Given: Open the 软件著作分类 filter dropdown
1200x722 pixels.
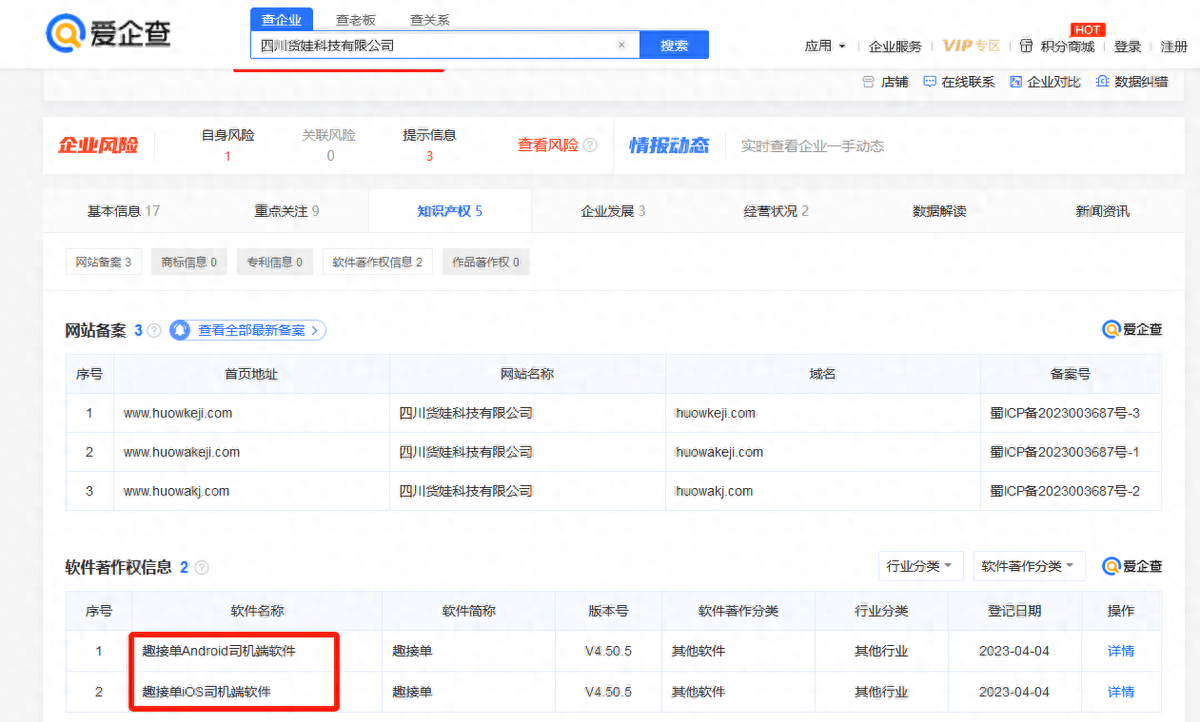Looking at the screenshot, I should (x=1028, y=566).
